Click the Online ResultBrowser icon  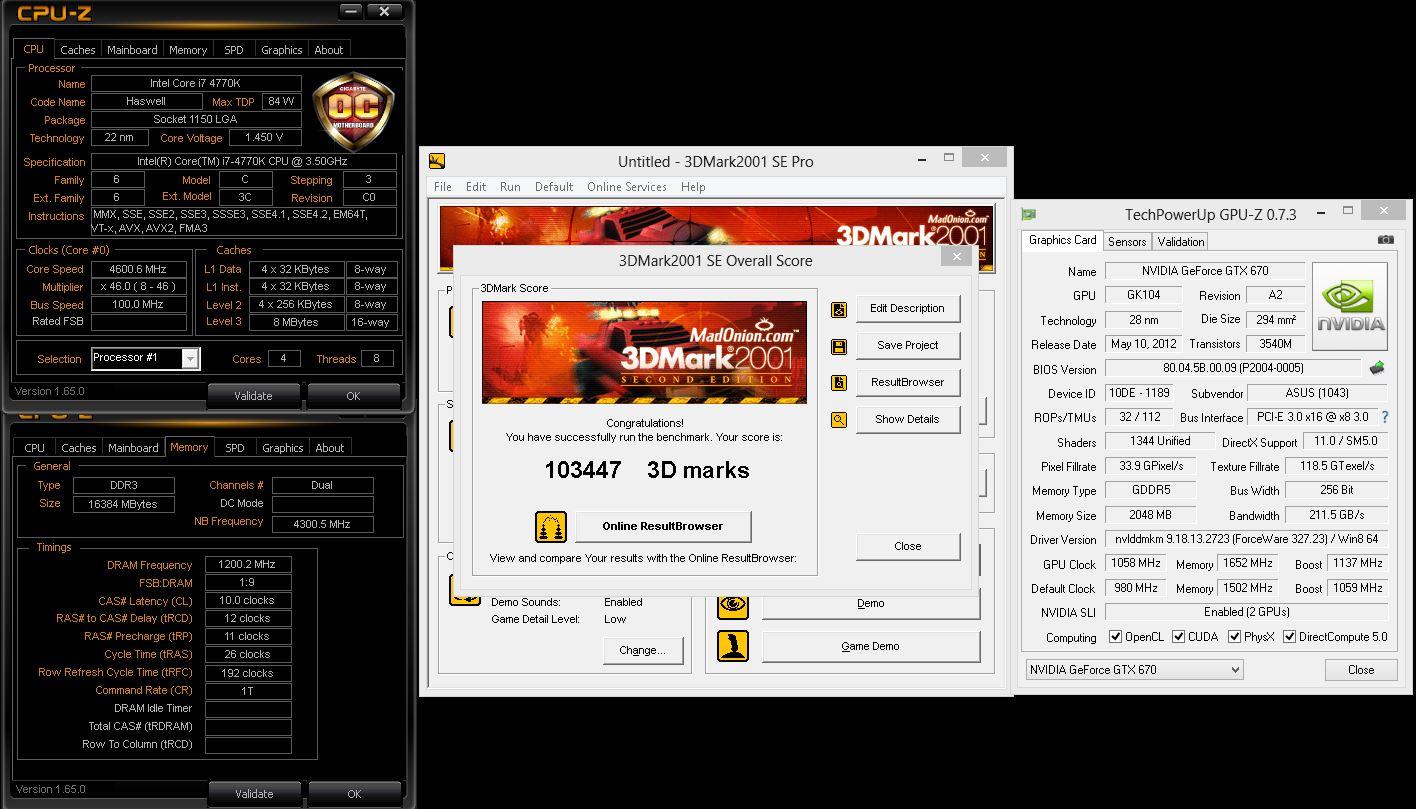tap(551, 526)
